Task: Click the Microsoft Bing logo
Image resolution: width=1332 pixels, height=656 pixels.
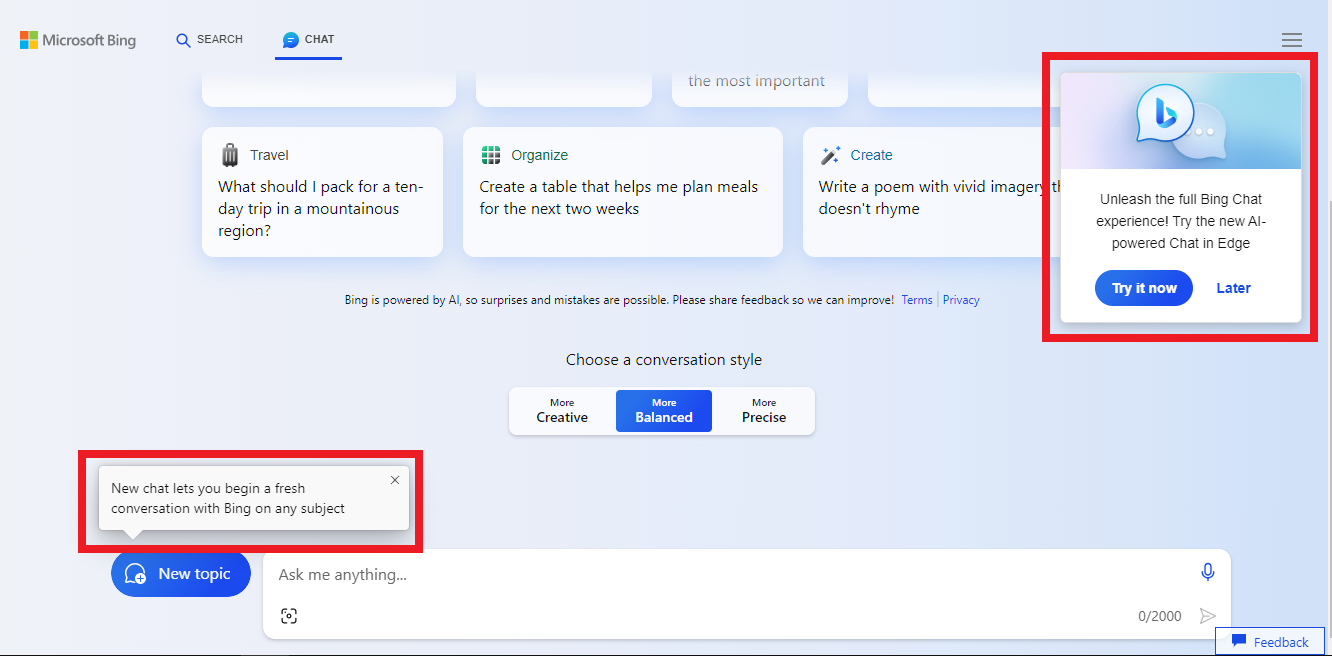Action: click(78, 40)
